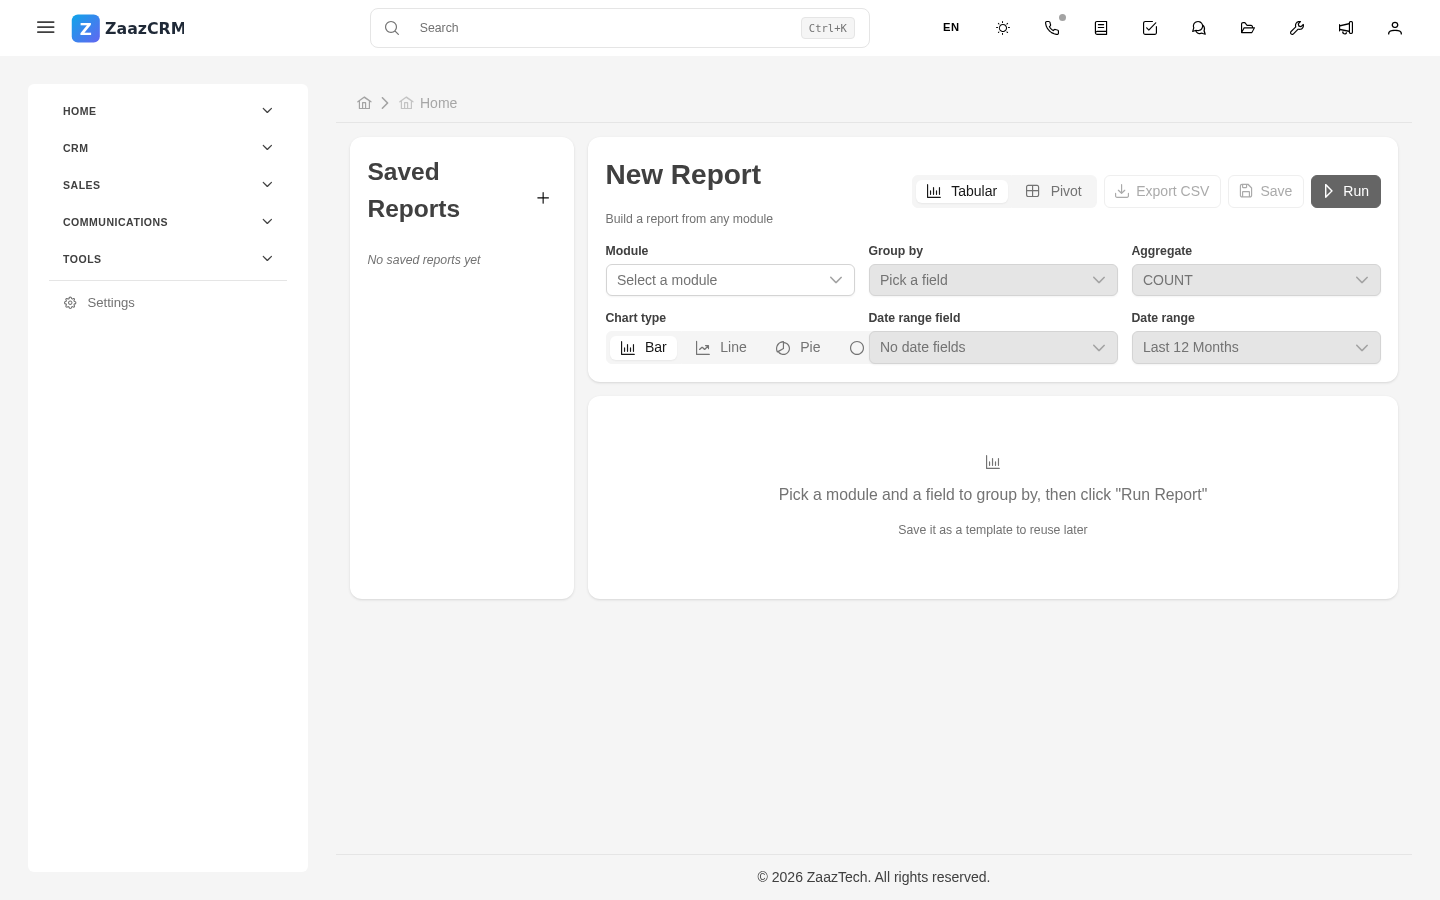Open the Date range field dropdown

click(993, 347)
